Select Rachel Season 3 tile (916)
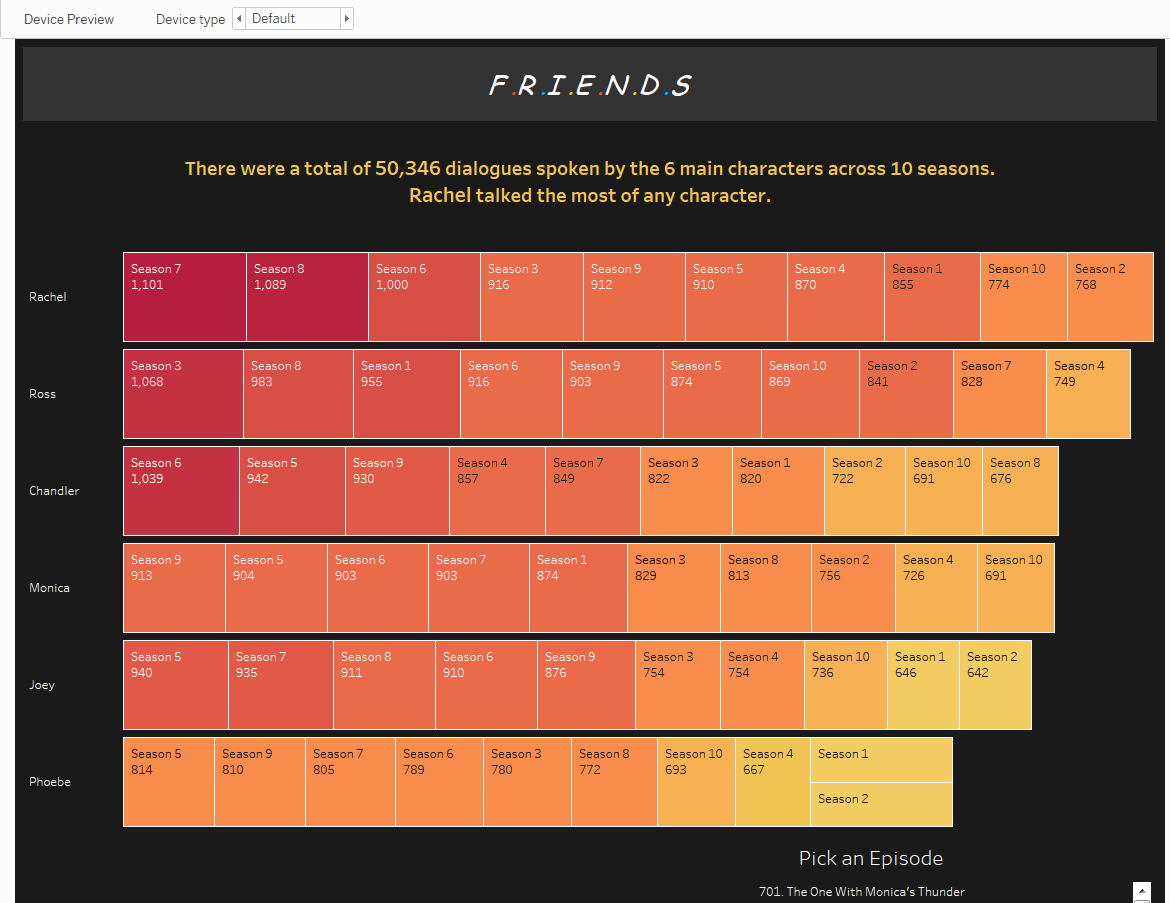The height and width of the screenshot is (903, 1170). pyautogui.click(x=532, y=297)
